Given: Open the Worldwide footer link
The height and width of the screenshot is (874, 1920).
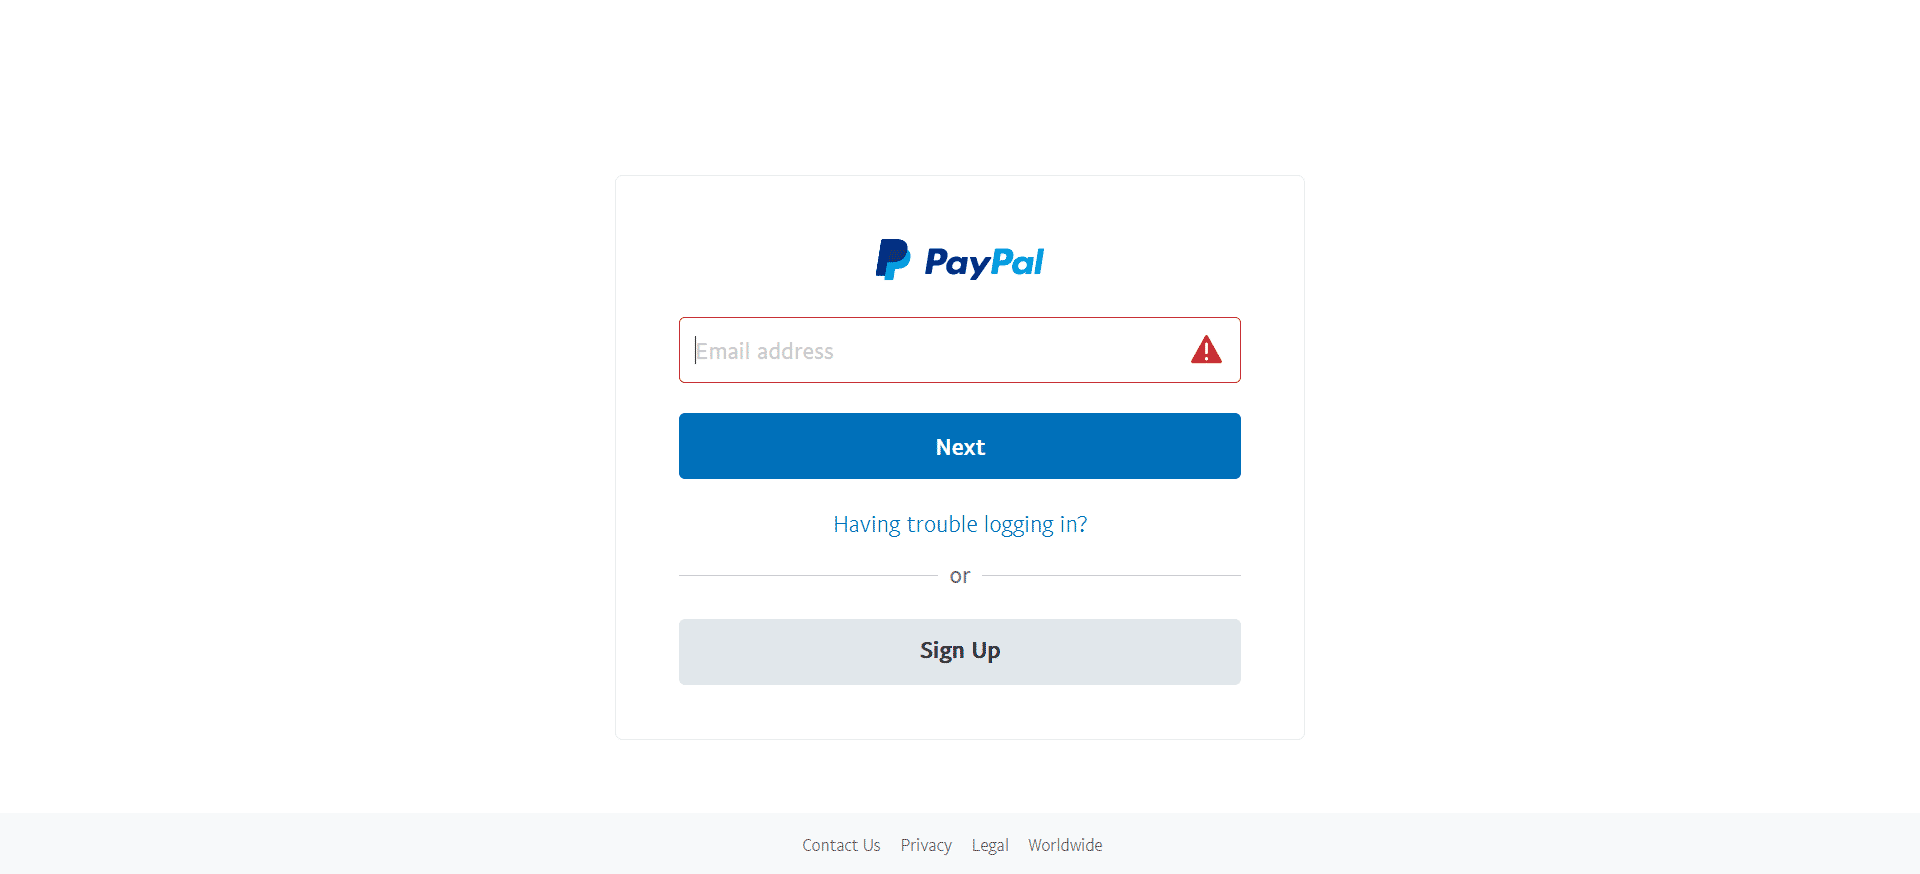Looking at the screenshot, I should (x=1065, y=845).
